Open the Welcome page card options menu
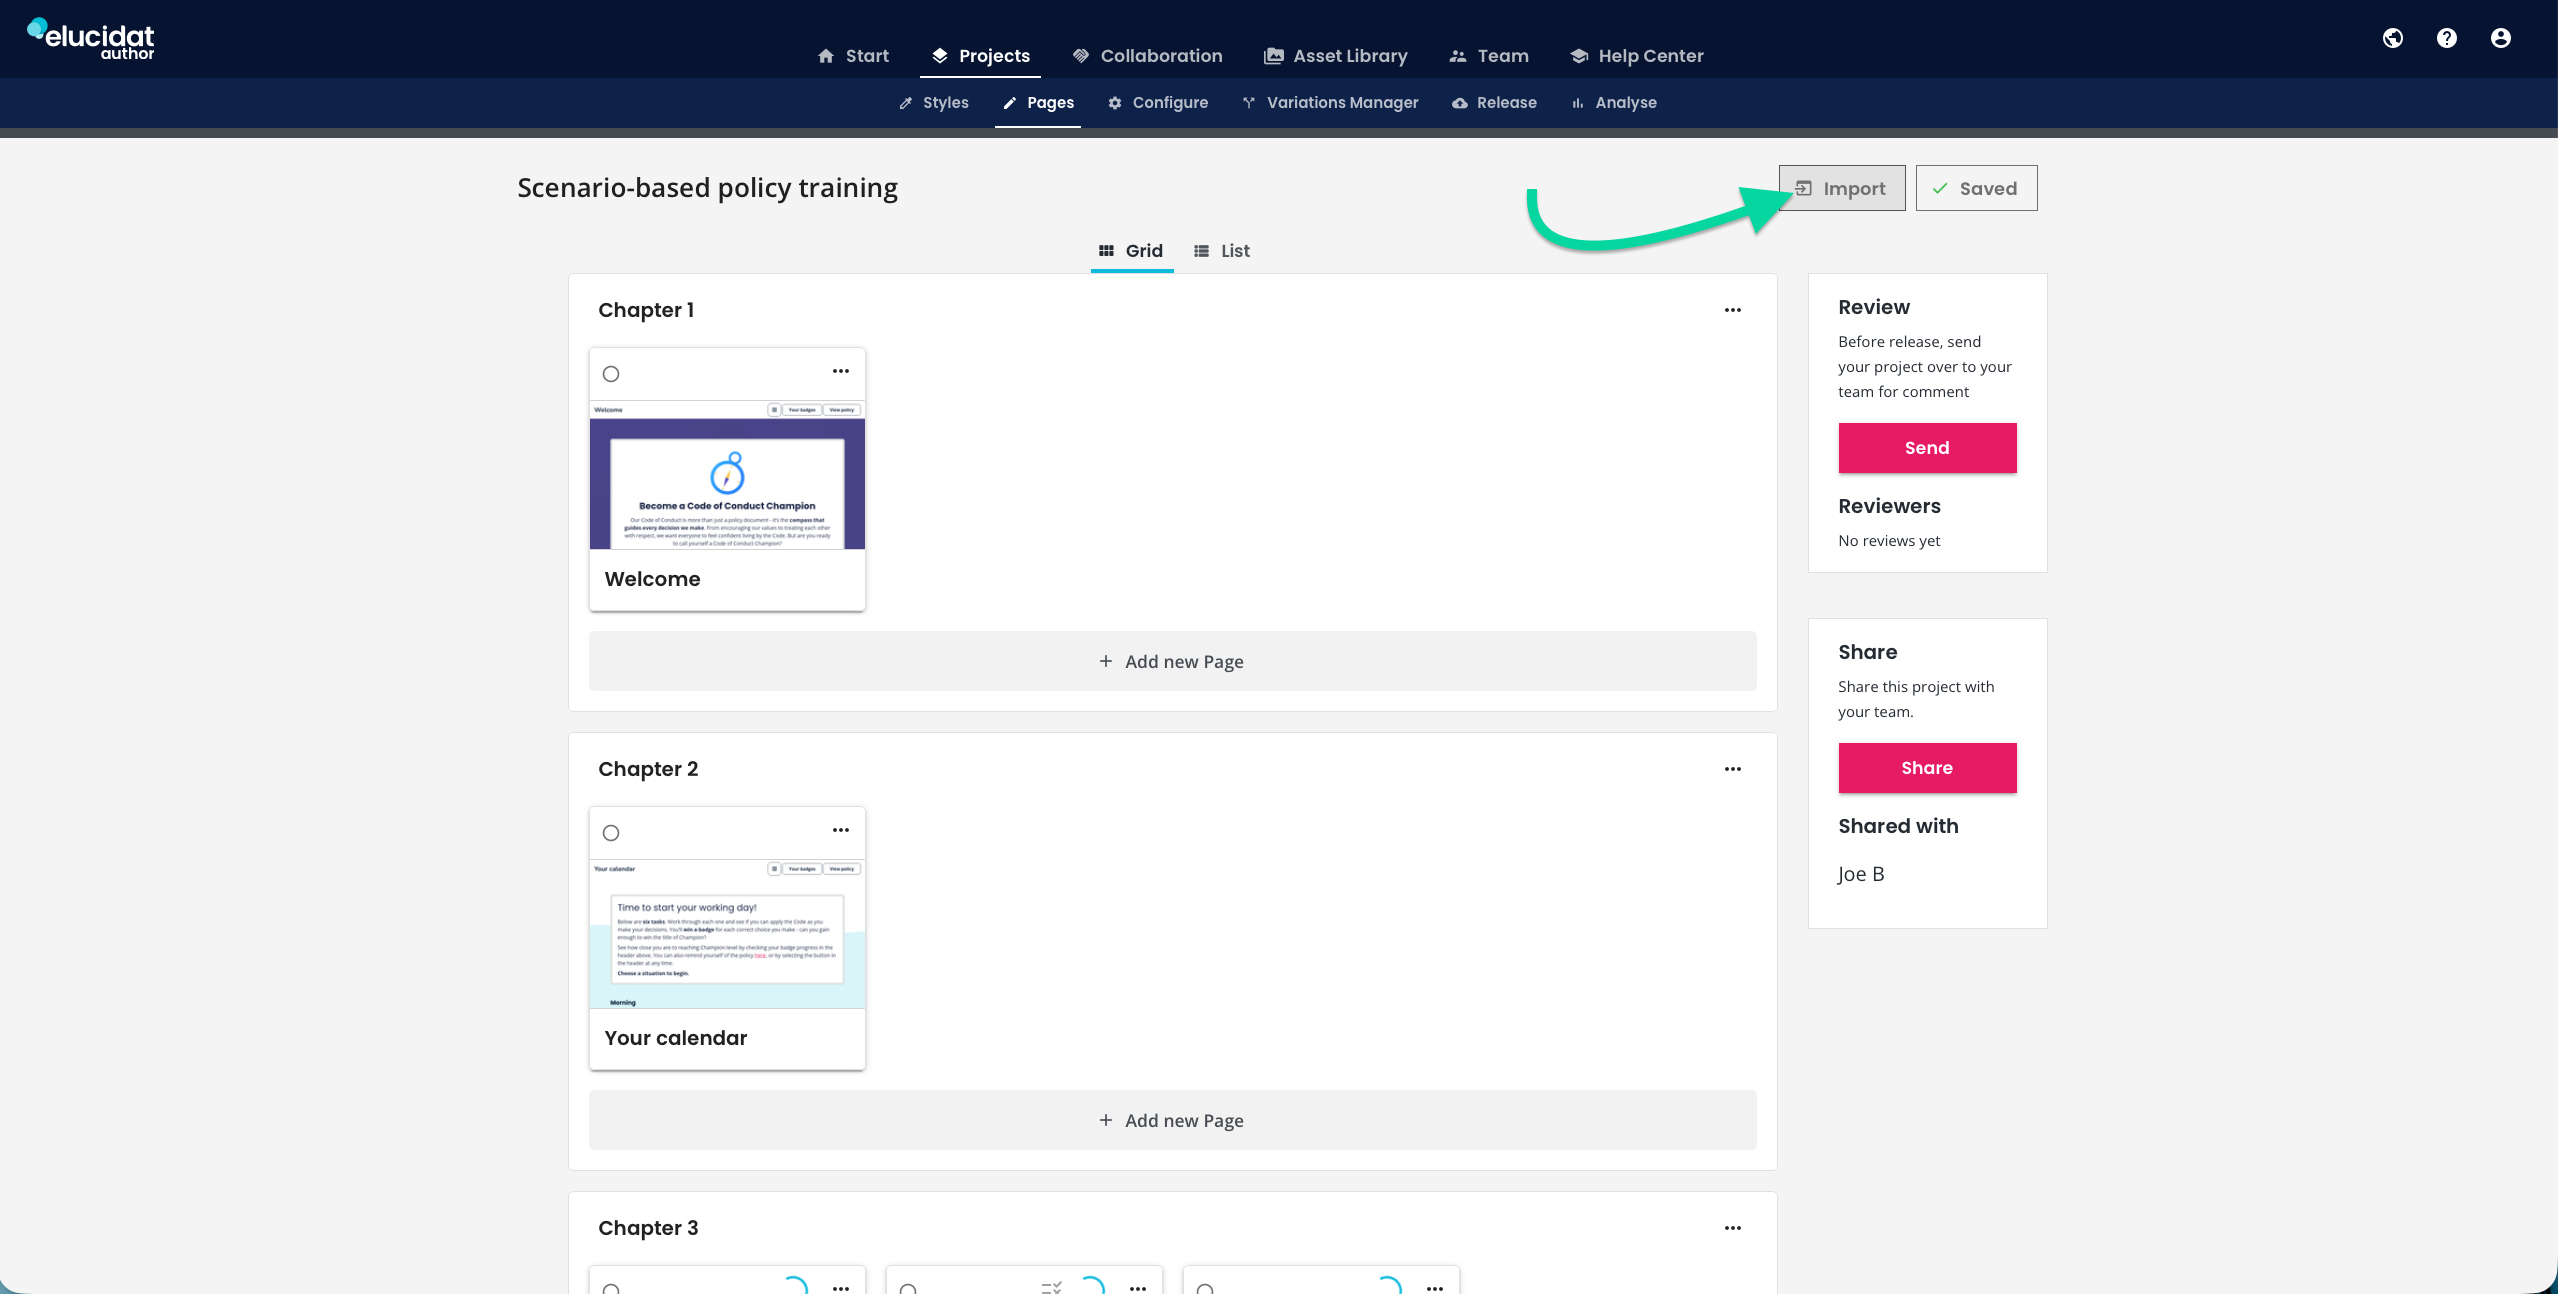The image size is (2558, 1294). click(x=840, y=371)
